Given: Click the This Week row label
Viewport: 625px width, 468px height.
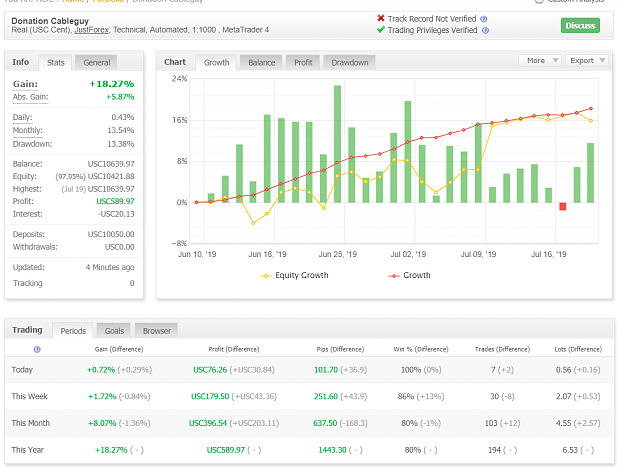Looking at the screenshot, I should click(29, 396).
